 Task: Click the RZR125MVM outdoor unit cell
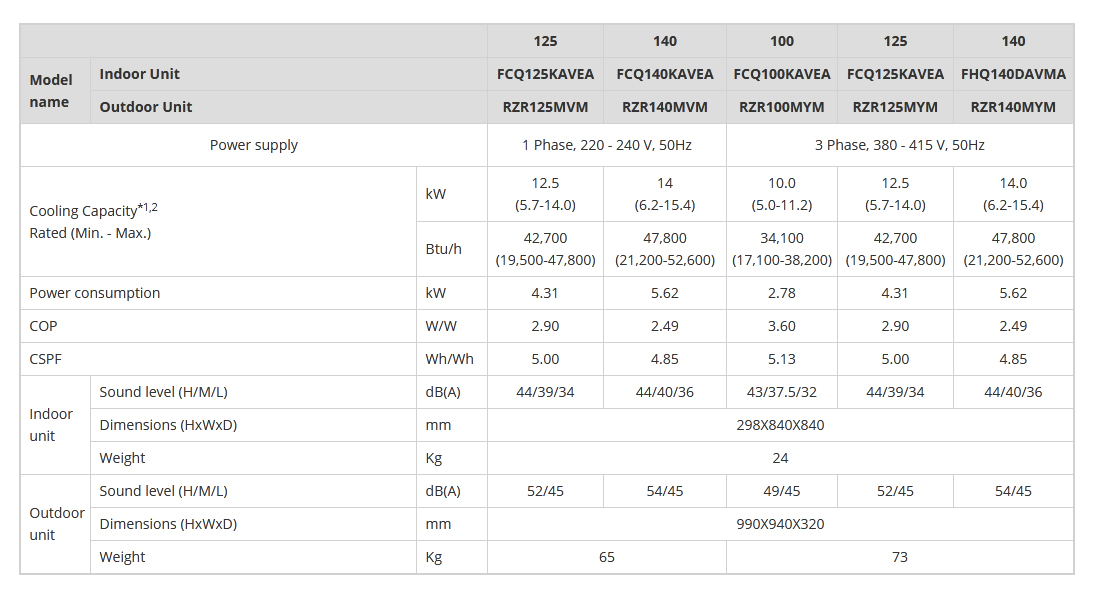tap(545, 107)
